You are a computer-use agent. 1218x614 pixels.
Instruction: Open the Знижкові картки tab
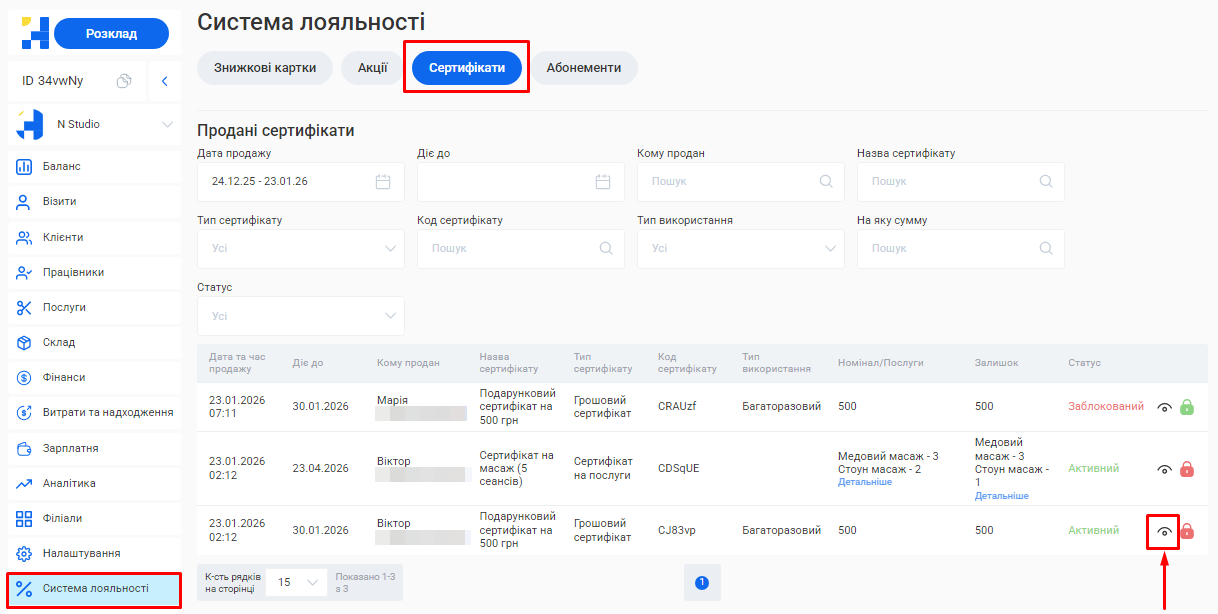click(264, 68)
